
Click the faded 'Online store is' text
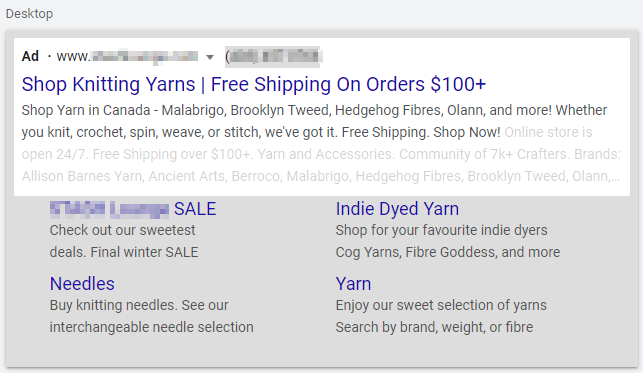click(548, 132)
